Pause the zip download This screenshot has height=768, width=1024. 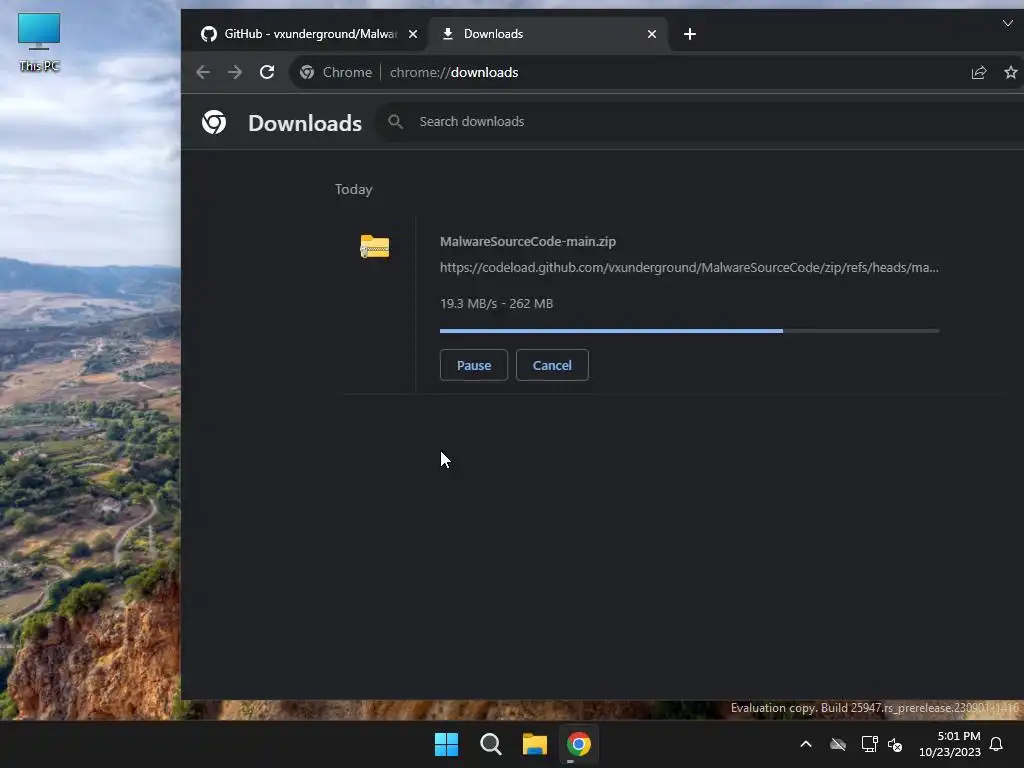473,365
